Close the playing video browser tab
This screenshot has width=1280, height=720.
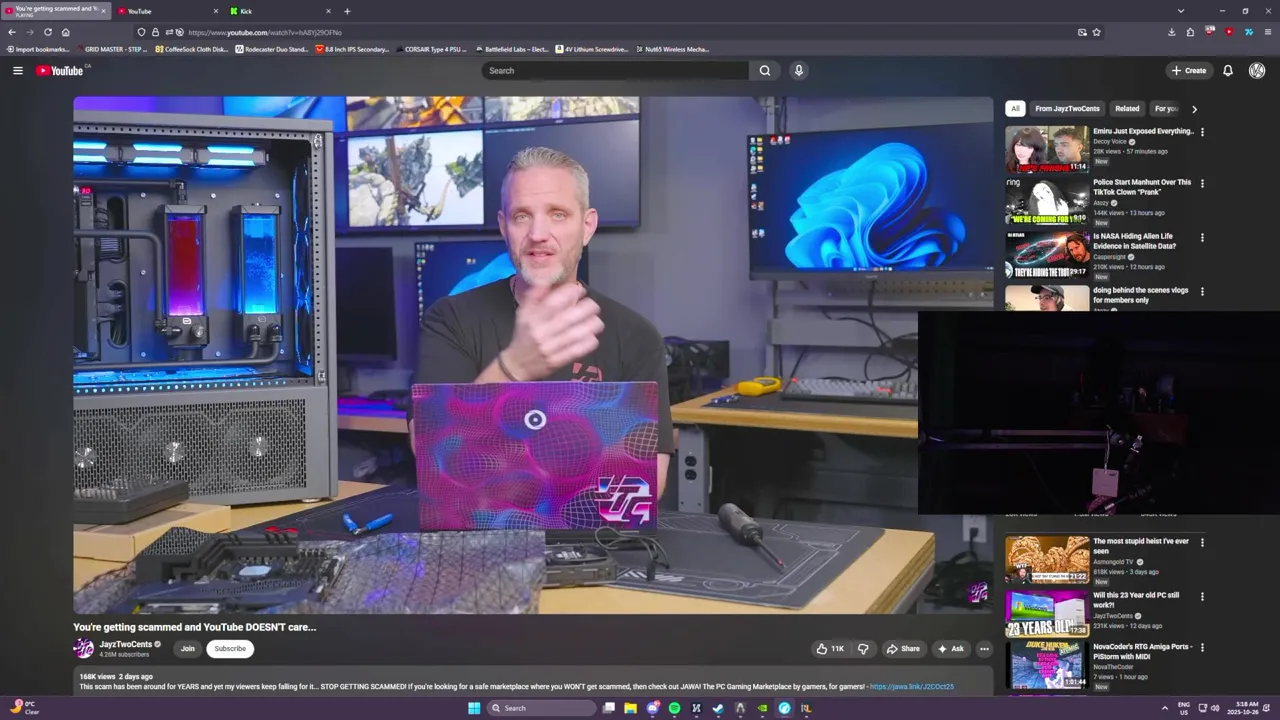[102, 11]
